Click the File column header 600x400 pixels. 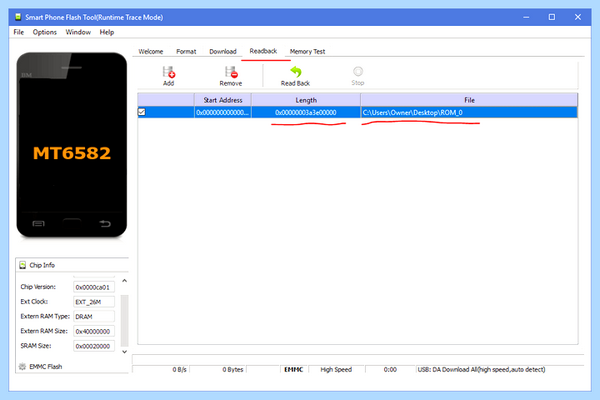coord(469,100)
